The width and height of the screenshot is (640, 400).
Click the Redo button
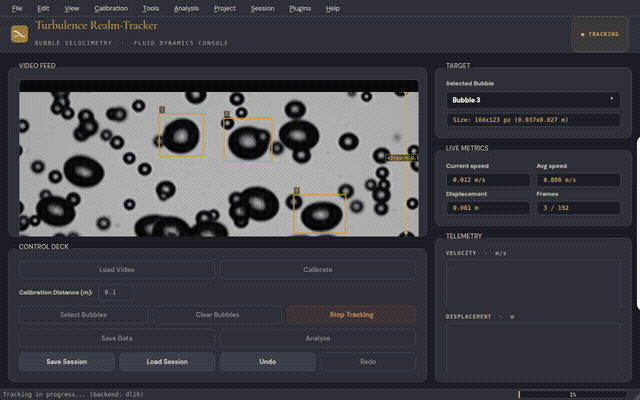pyautogui.click(x=368, y=362)
